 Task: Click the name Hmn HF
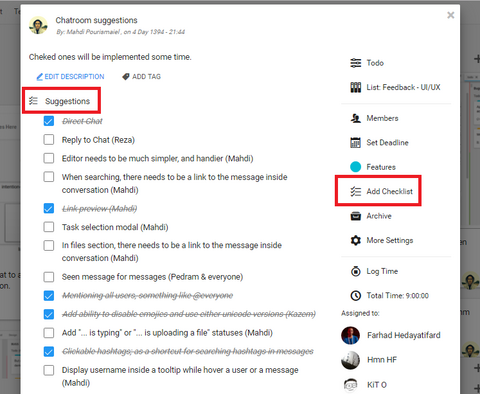coord(382,360)
